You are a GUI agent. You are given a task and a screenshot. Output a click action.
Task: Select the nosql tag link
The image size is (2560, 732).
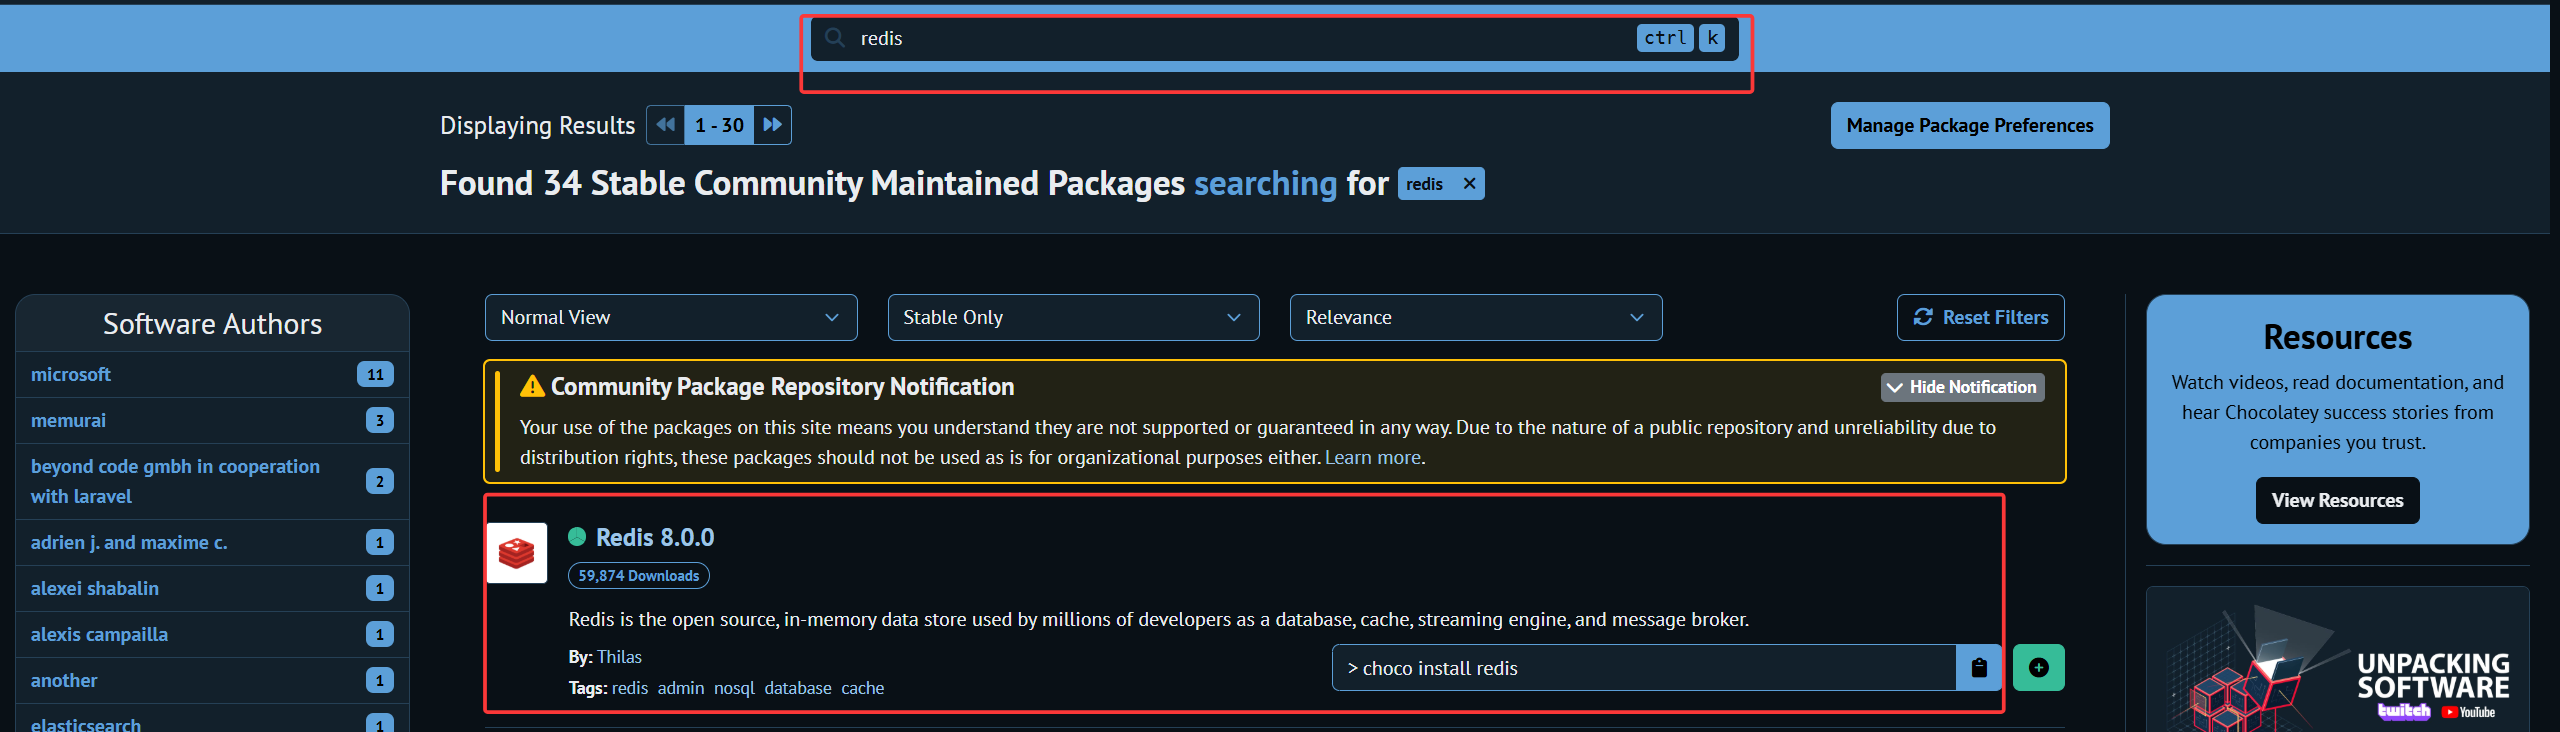pyautogui.click(x=734, y=688)
